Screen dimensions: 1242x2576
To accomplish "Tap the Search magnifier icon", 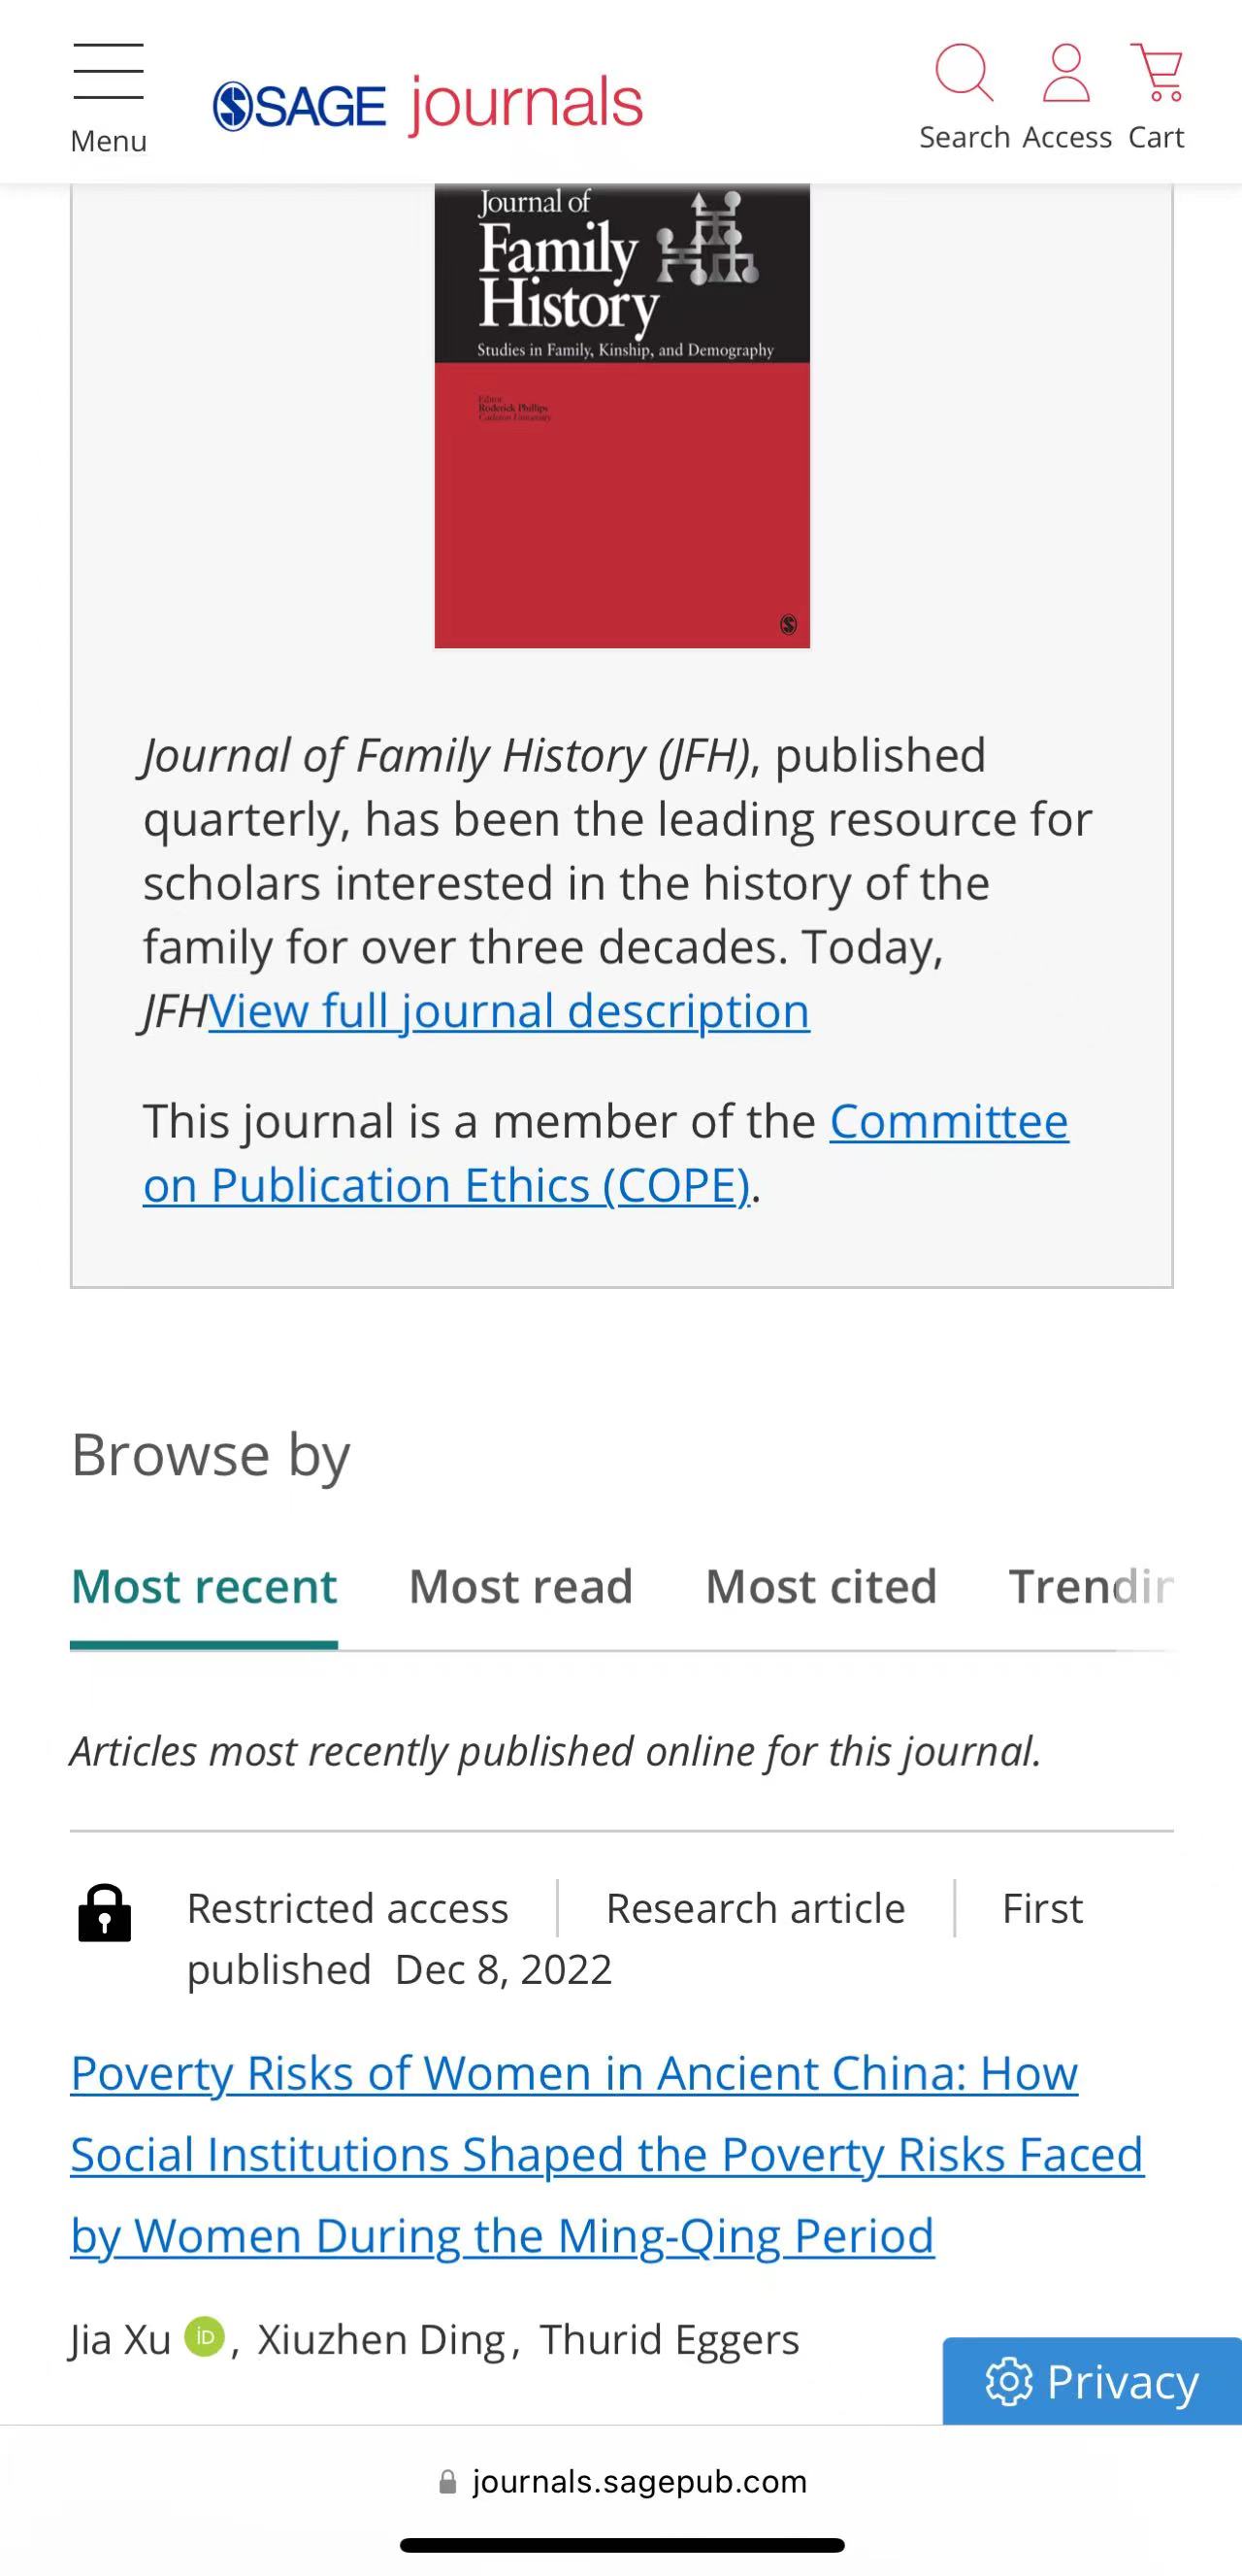I will (964, 73).
